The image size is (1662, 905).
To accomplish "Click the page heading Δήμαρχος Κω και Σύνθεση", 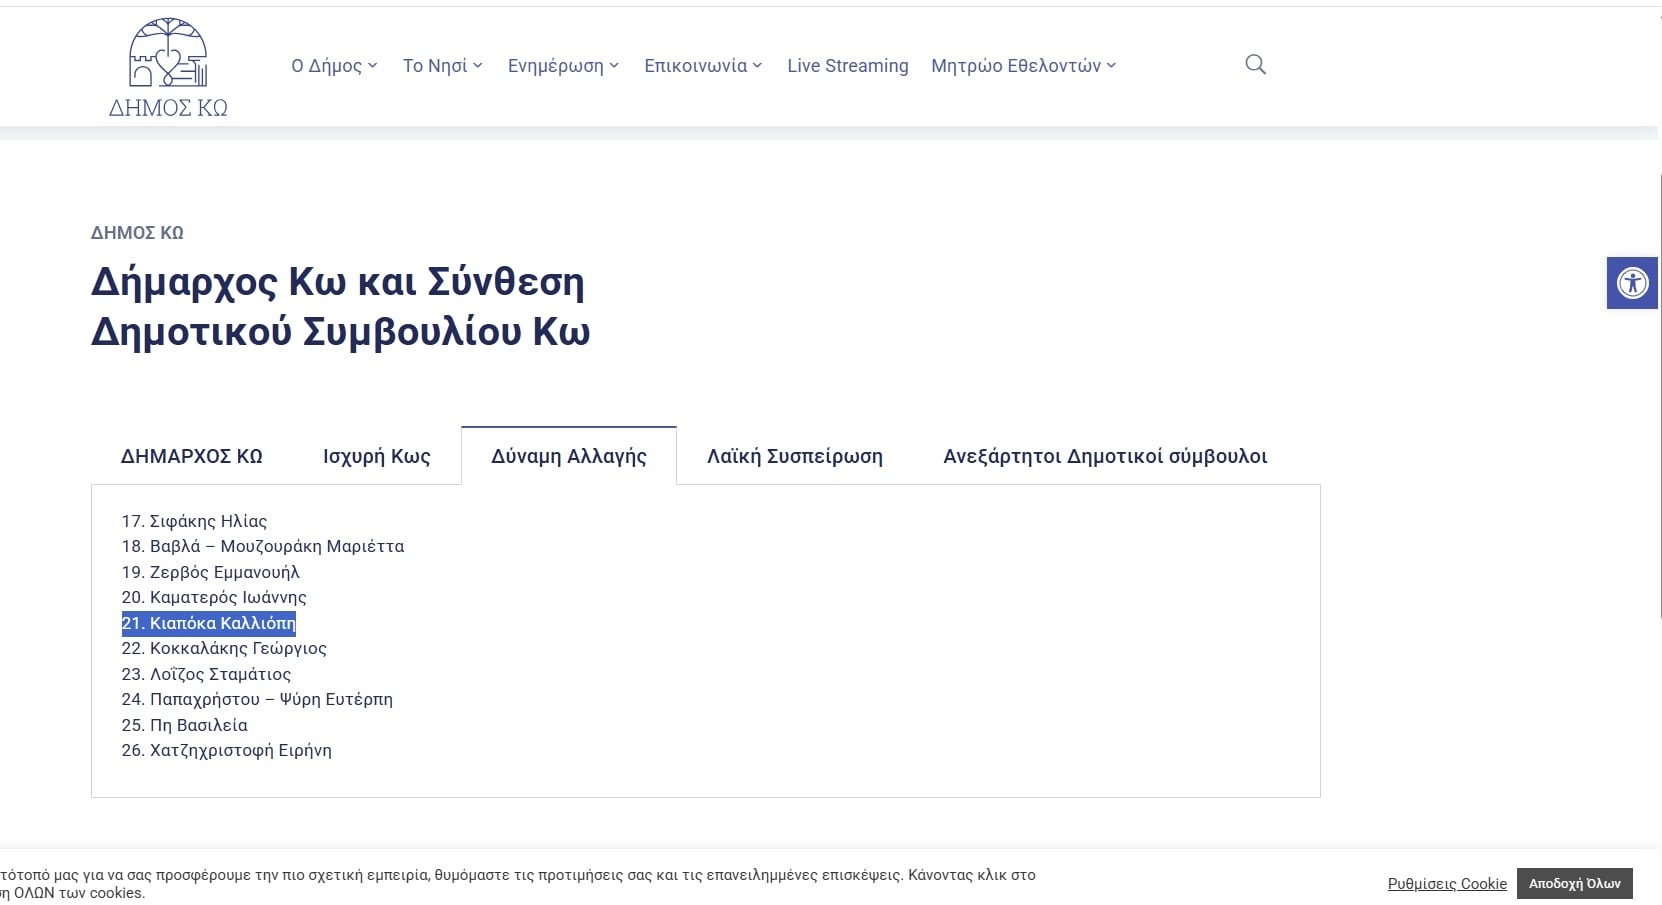I will click(x=341, y=307).
